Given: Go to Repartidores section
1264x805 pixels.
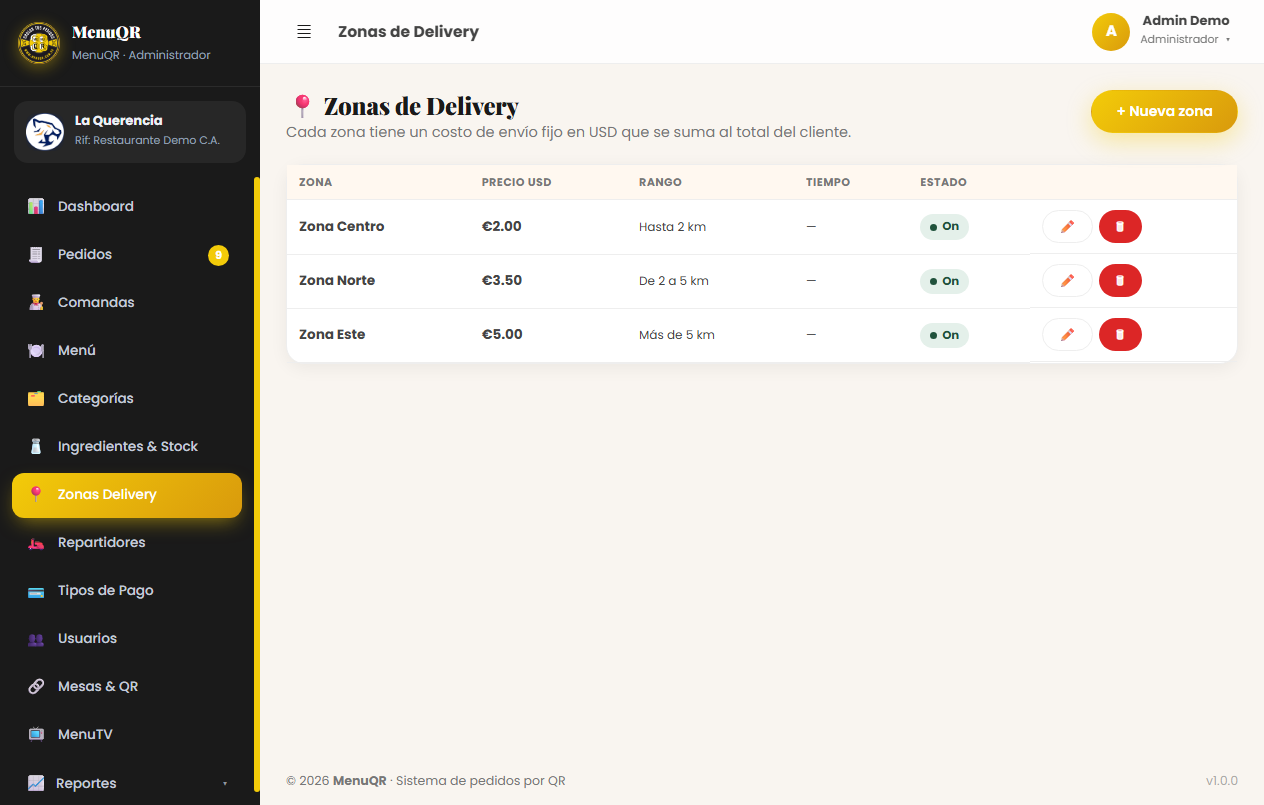Looking at the screenshot, I should (x=127, y=542).
